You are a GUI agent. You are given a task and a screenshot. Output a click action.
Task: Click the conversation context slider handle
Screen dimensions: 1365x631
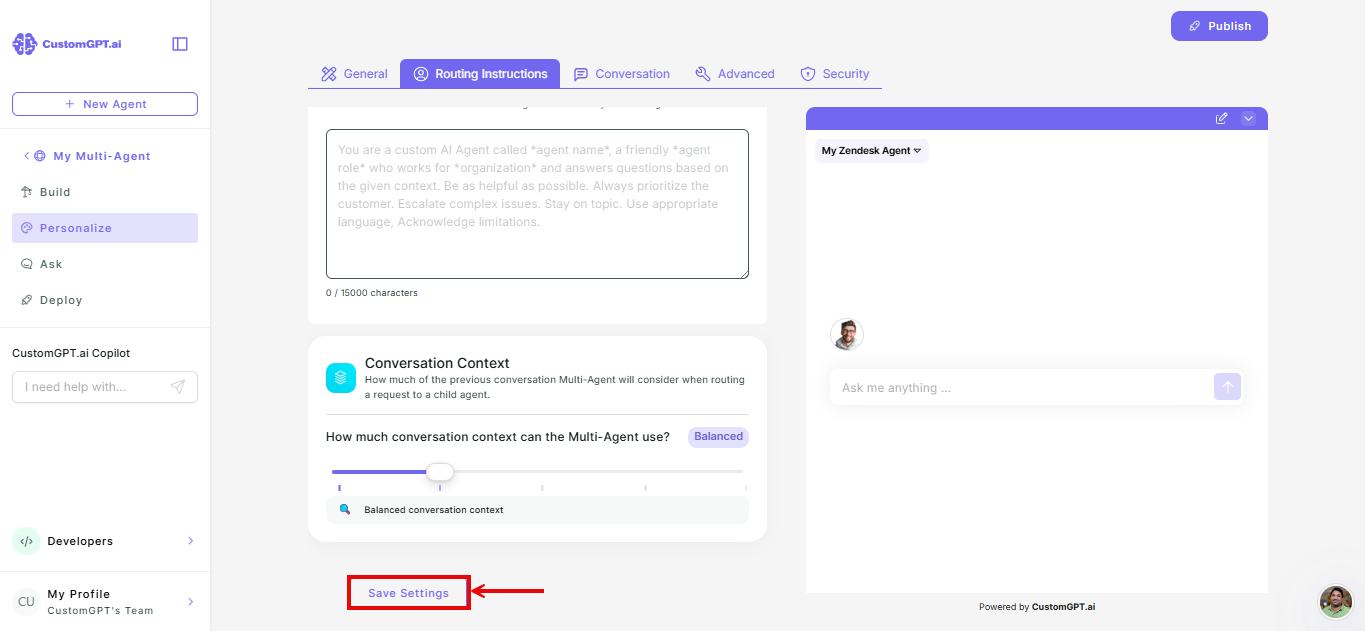pos(440,472)
